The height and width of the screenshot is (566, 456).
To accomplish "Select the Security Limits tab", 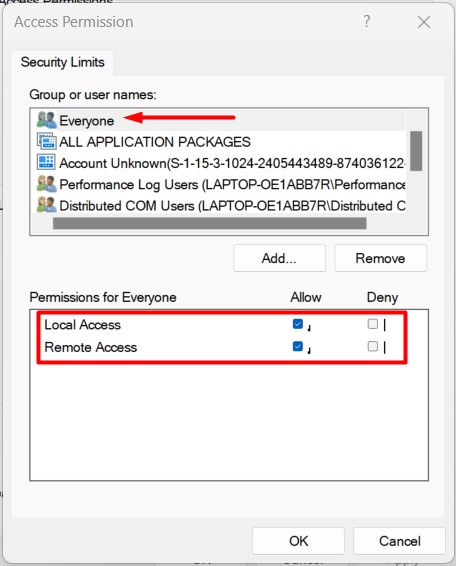I will [62, 62].
